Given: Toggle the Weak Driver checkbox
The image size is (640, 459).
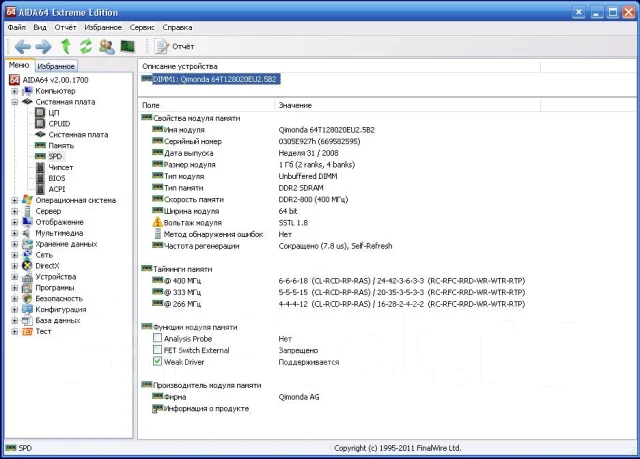Looking at the screenshot, I should click(x=157, y=361).
